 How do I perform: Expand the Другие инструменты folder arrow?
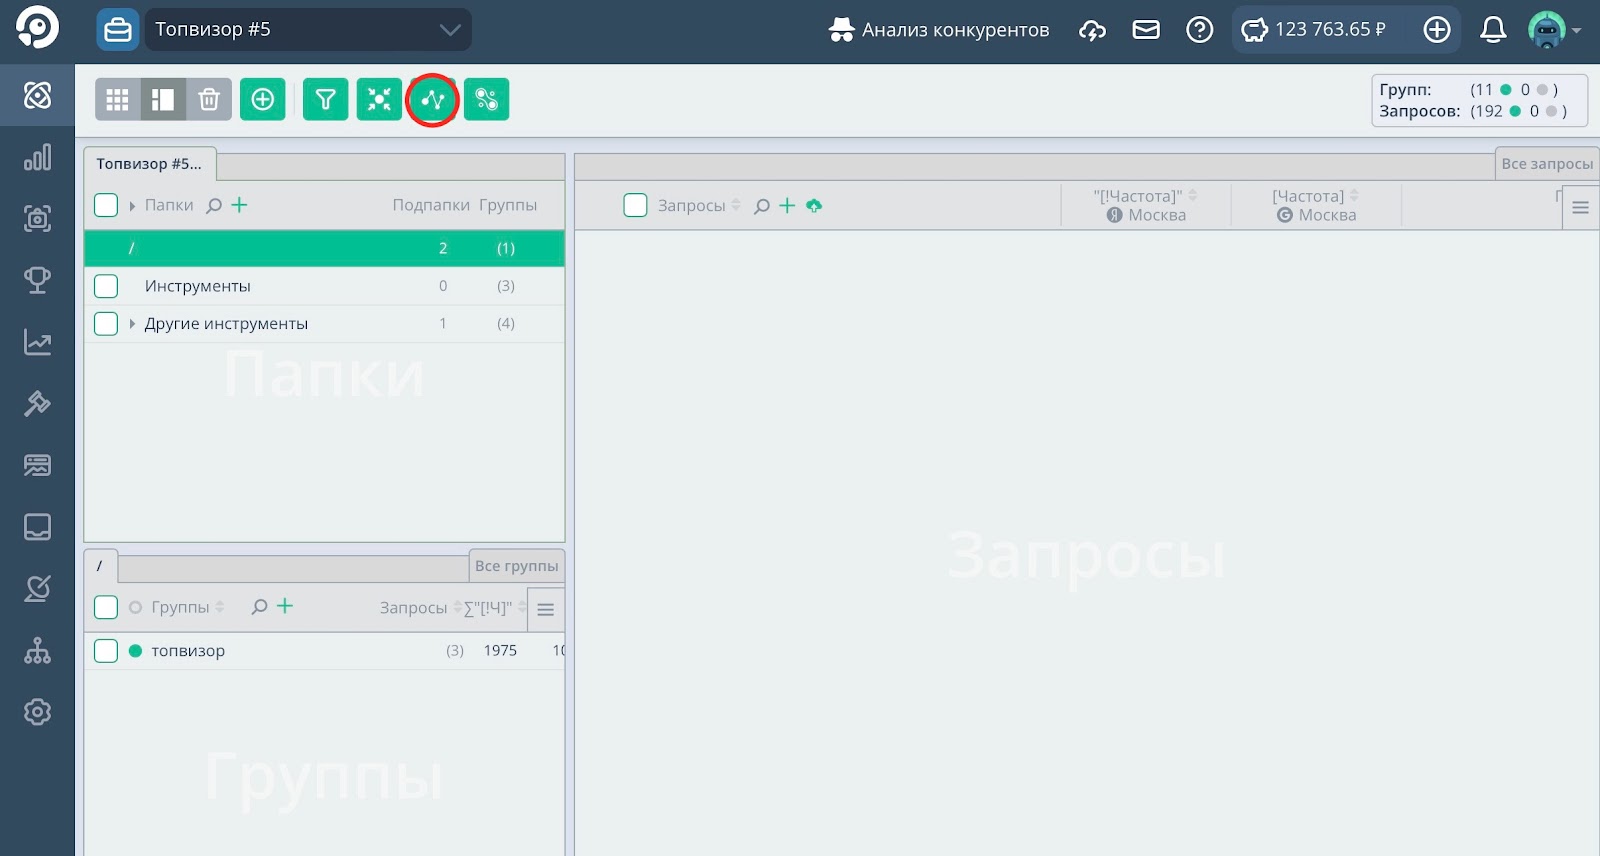coord(132,324)
